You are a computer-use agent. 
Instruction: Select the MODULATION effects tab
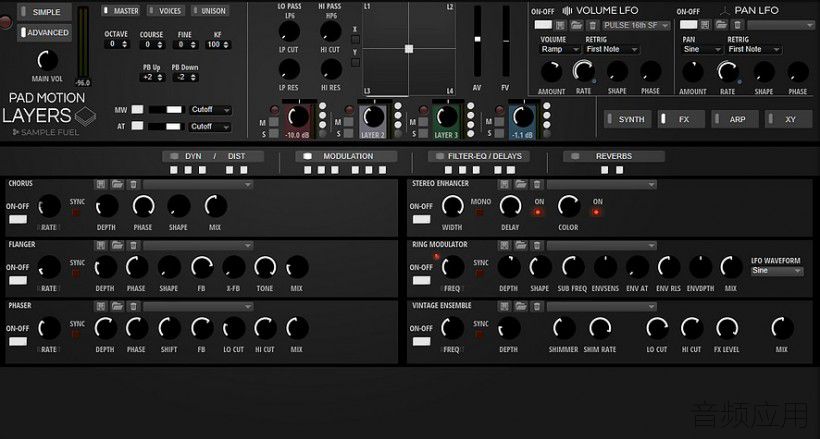(346, 156)
